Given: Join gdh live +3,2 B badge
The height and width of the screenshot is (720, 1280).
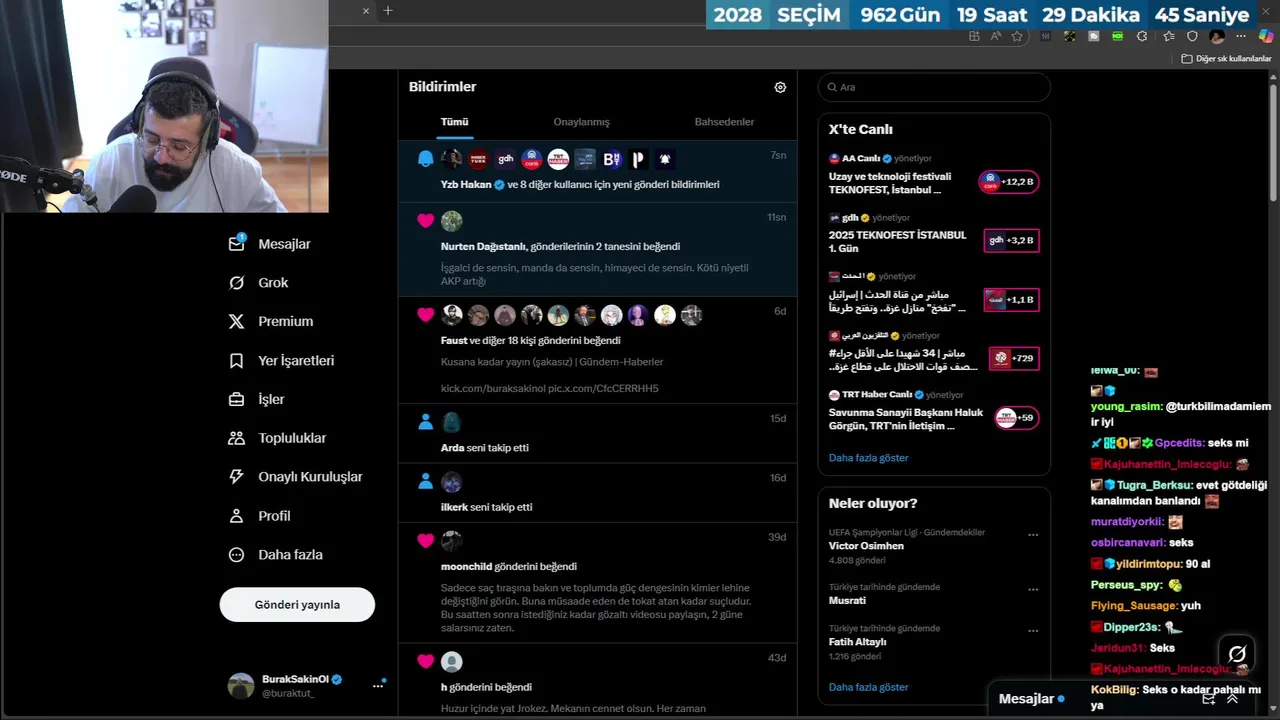Looking at the screenshot, I should pyautogui.click(x=1011, y=241).
